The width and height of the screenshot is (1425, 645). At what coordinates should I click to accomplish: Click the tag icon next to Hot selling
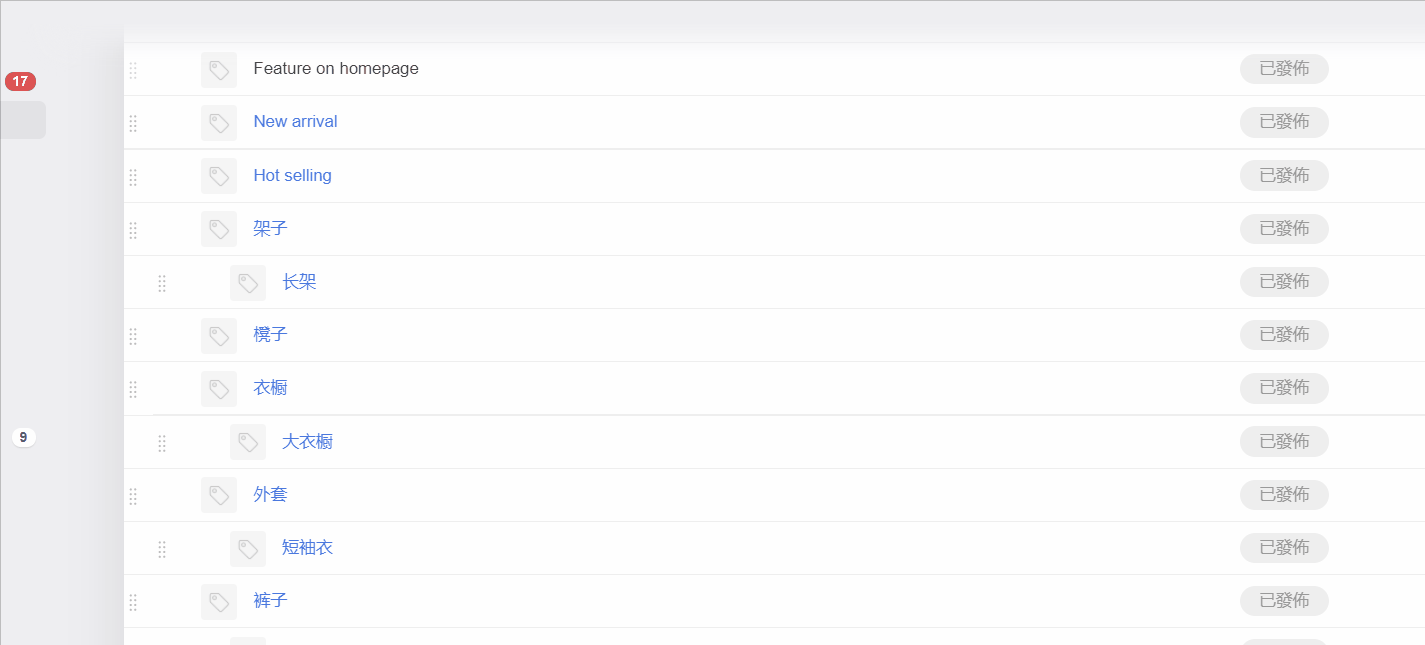[x=219, y=176]
